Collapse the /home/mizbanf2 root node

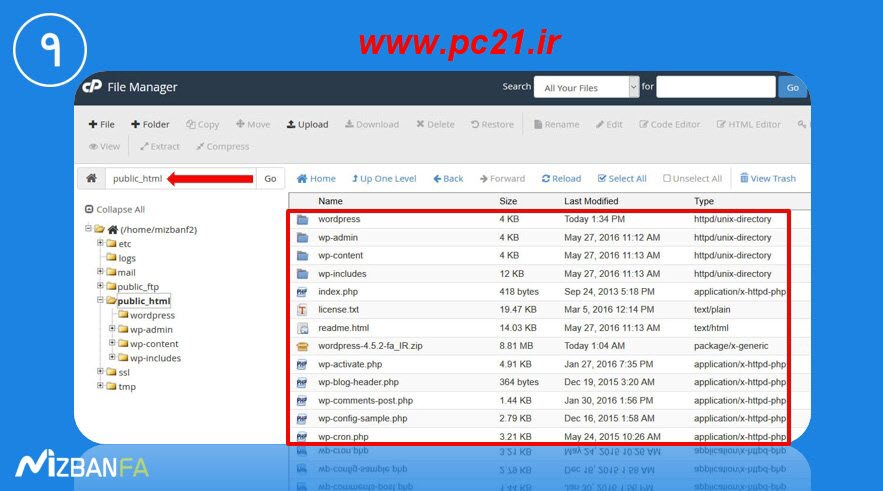(x=88, y=229)
